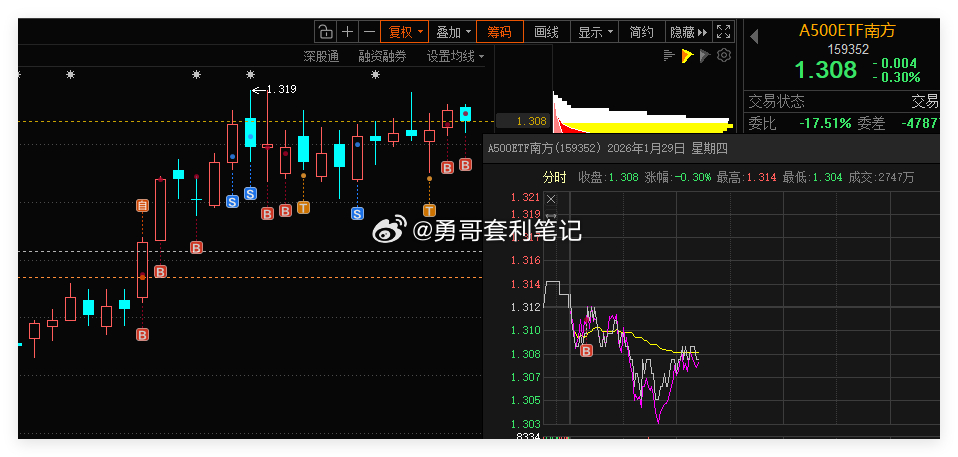
Task: Click the star marker above the 1.319 candle
Action: 250,75
